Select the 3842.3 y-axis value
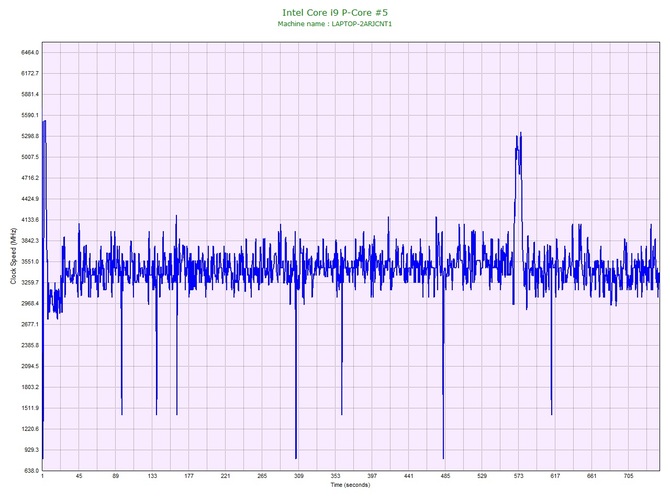The width and height of the screenshot is (670, 502). 30,241
